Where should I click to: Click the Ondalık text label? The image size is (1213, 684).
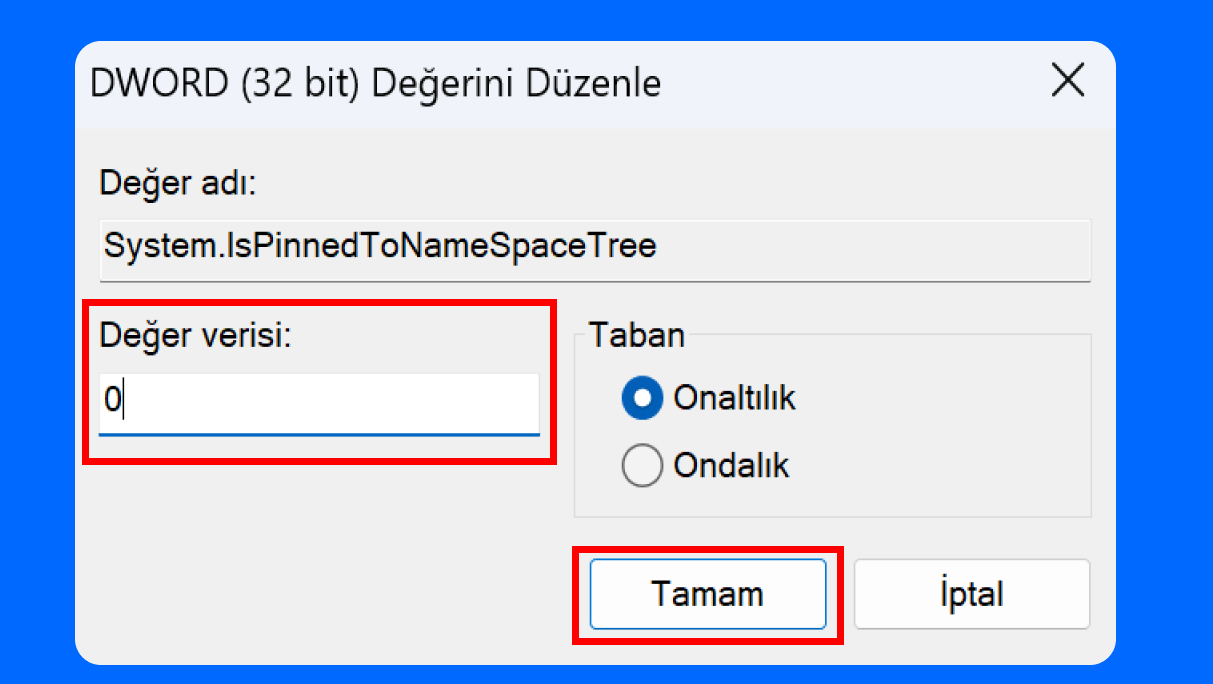731,465
